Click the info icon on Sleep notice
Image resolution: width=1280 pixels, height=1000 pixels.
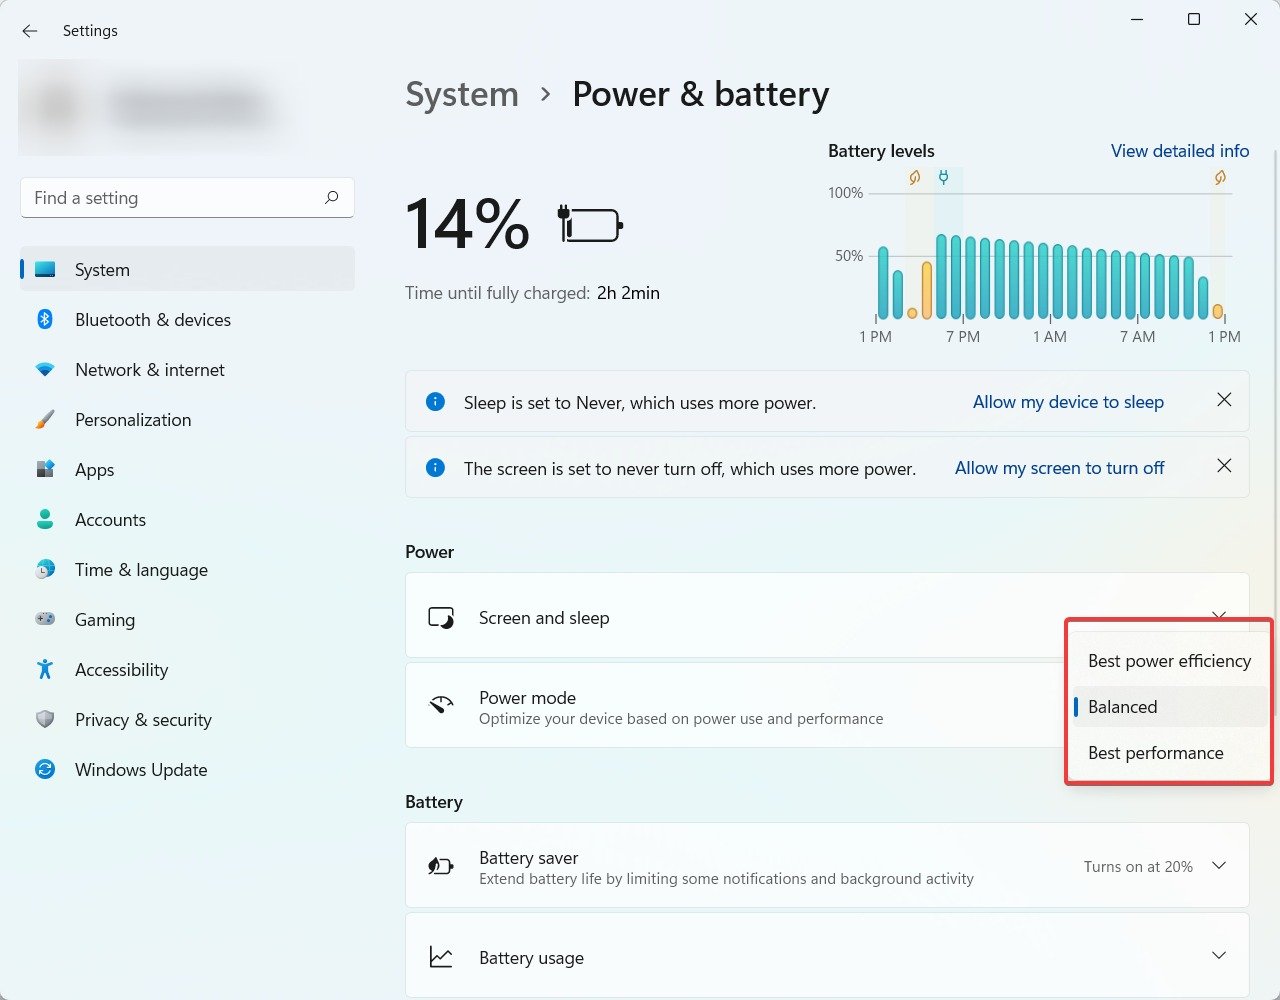click(435, 402)
